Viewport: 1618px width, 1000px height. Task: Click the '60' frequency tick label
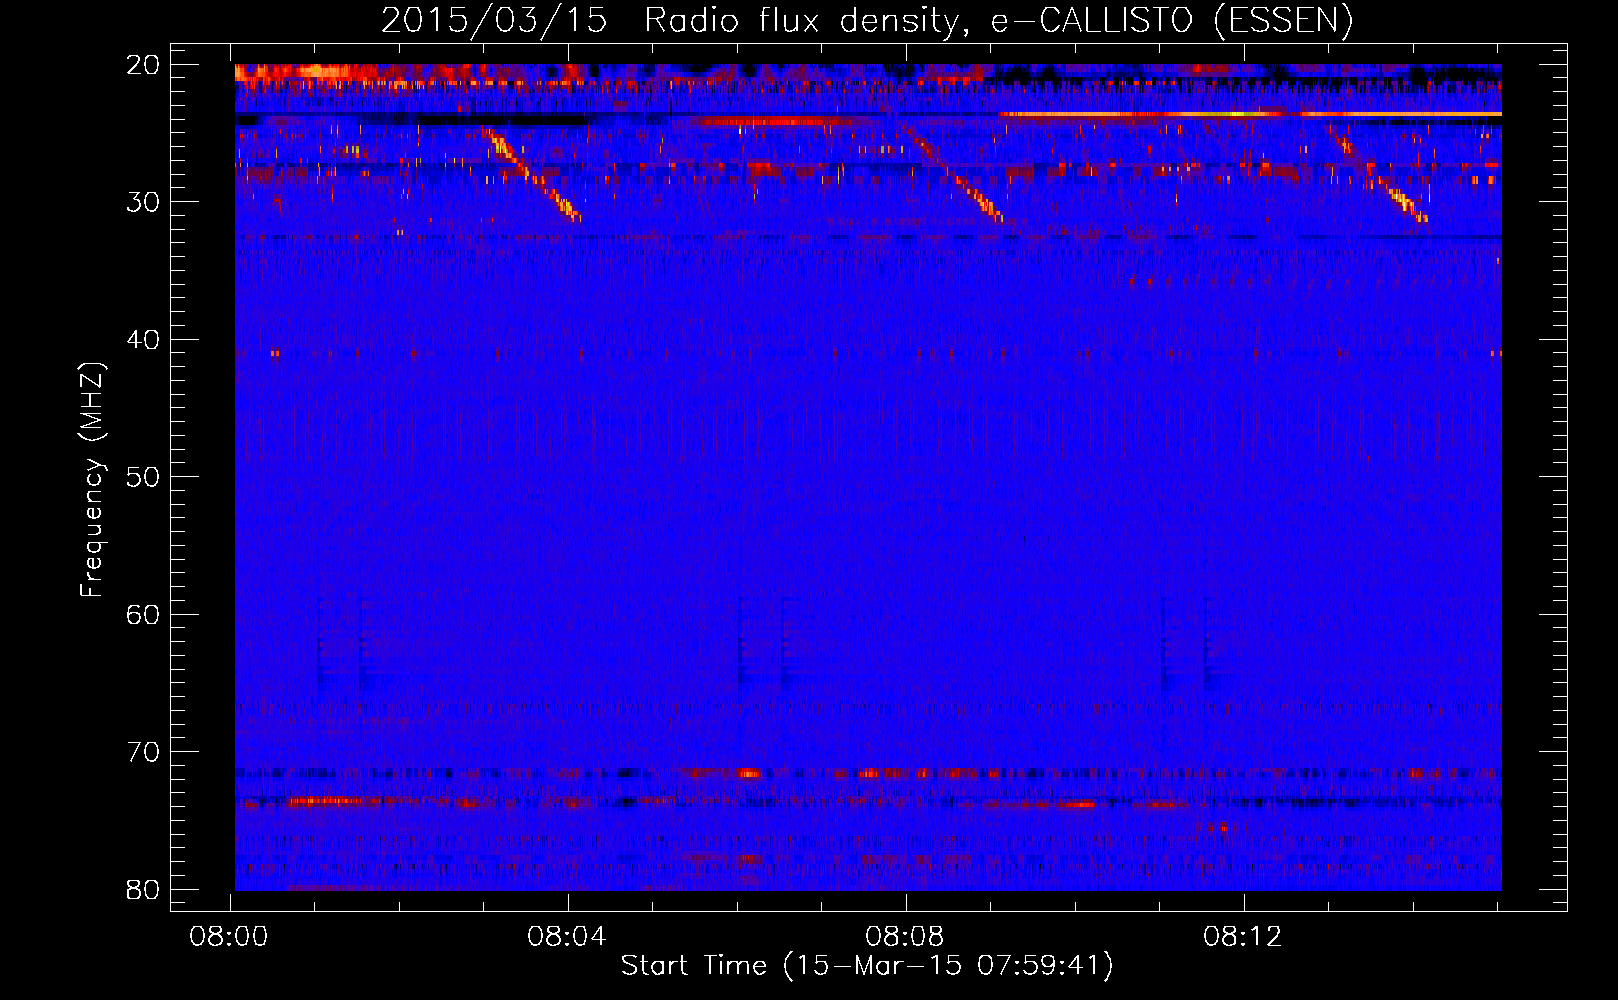(x=144, y=614)
